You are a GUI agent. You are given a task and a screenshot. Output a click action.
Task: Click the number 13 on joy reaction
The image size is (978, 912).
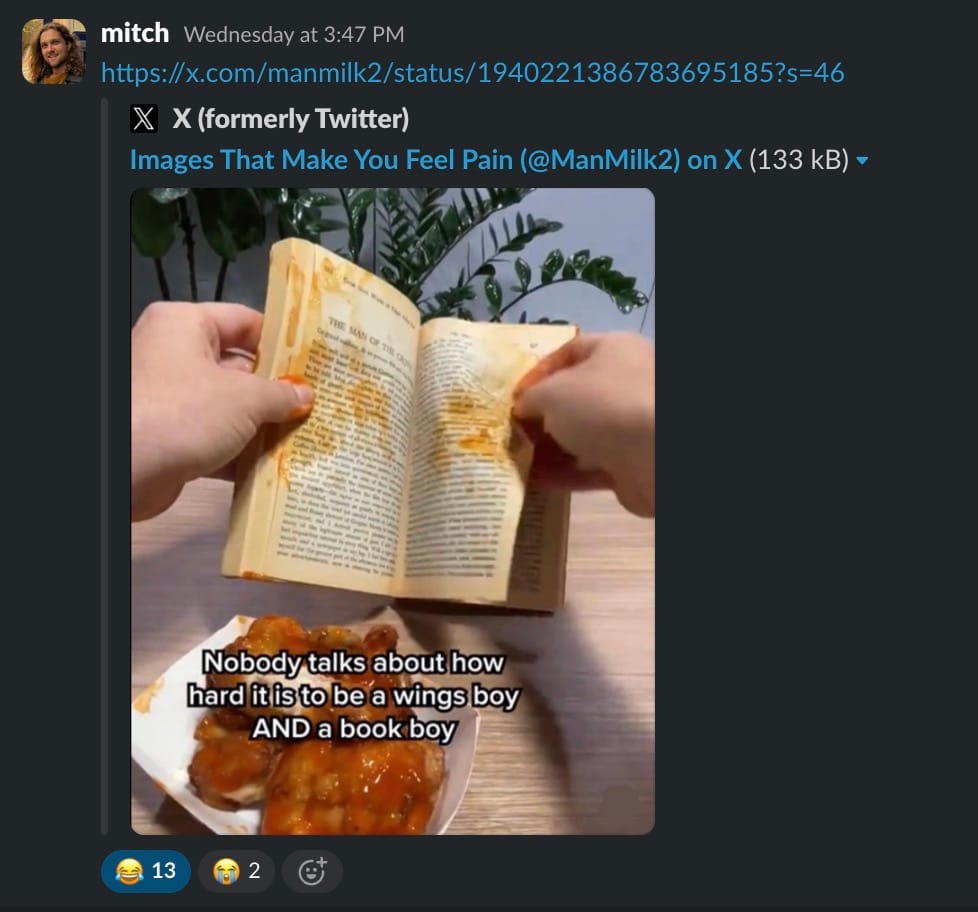tap(164, 871)
